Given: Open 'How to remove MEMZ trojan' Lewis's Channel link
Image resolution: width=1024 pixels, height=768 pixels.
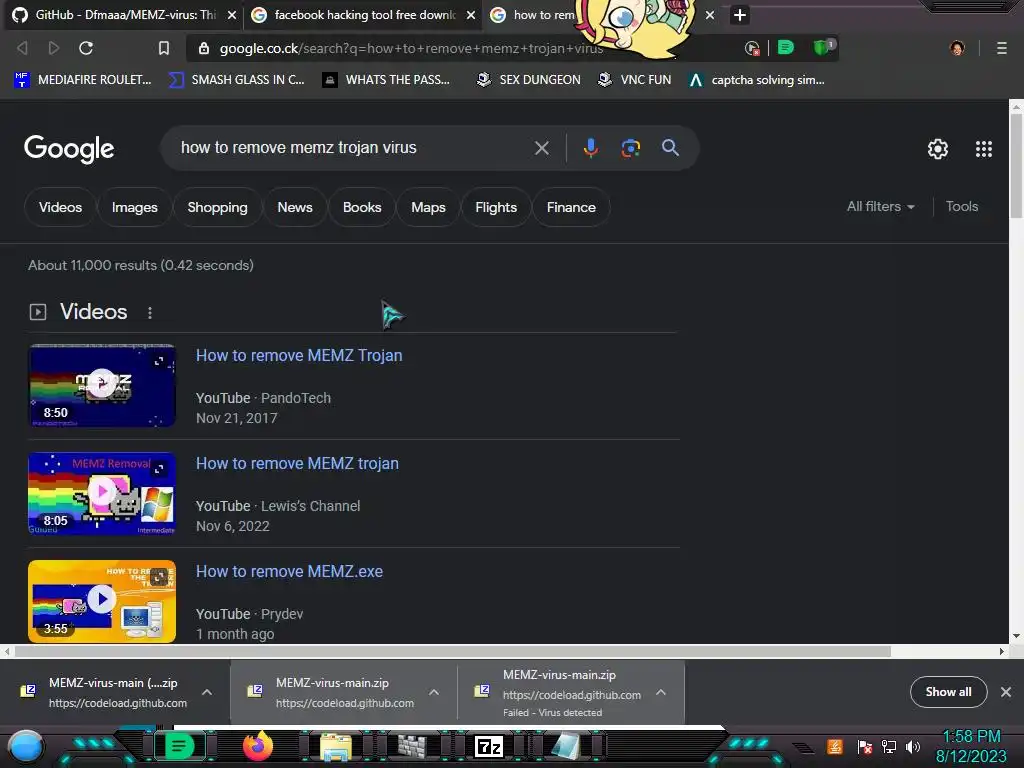Looking at the screenshot, I should [x=297, y=463].
